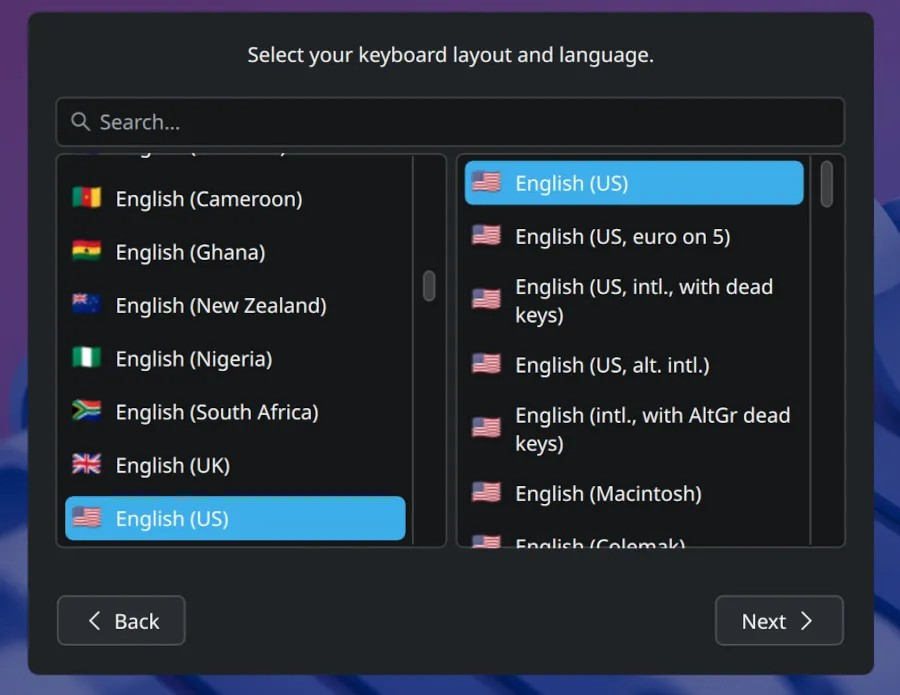Click the magnifying glass search icon
Viewport: 900px width, 695px height.
coord(80,121)
